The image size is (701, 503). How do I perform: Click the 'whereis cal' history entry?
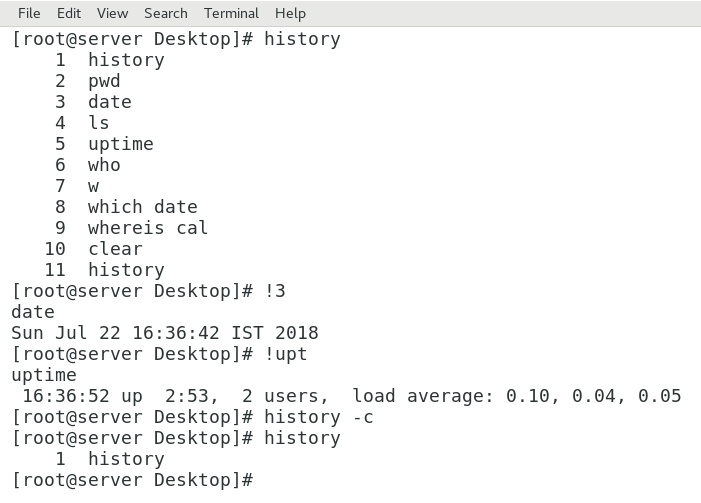[x=148, y=228]
